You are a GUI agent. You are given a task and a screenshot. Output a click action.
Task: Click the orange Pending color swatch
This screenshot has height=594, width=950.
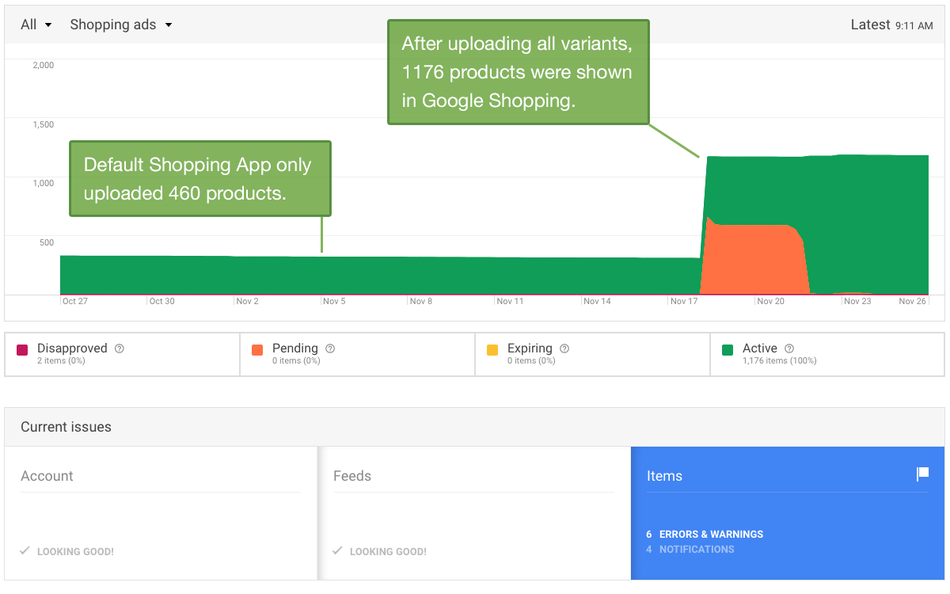pyautogui.click(x=257, y=350)
